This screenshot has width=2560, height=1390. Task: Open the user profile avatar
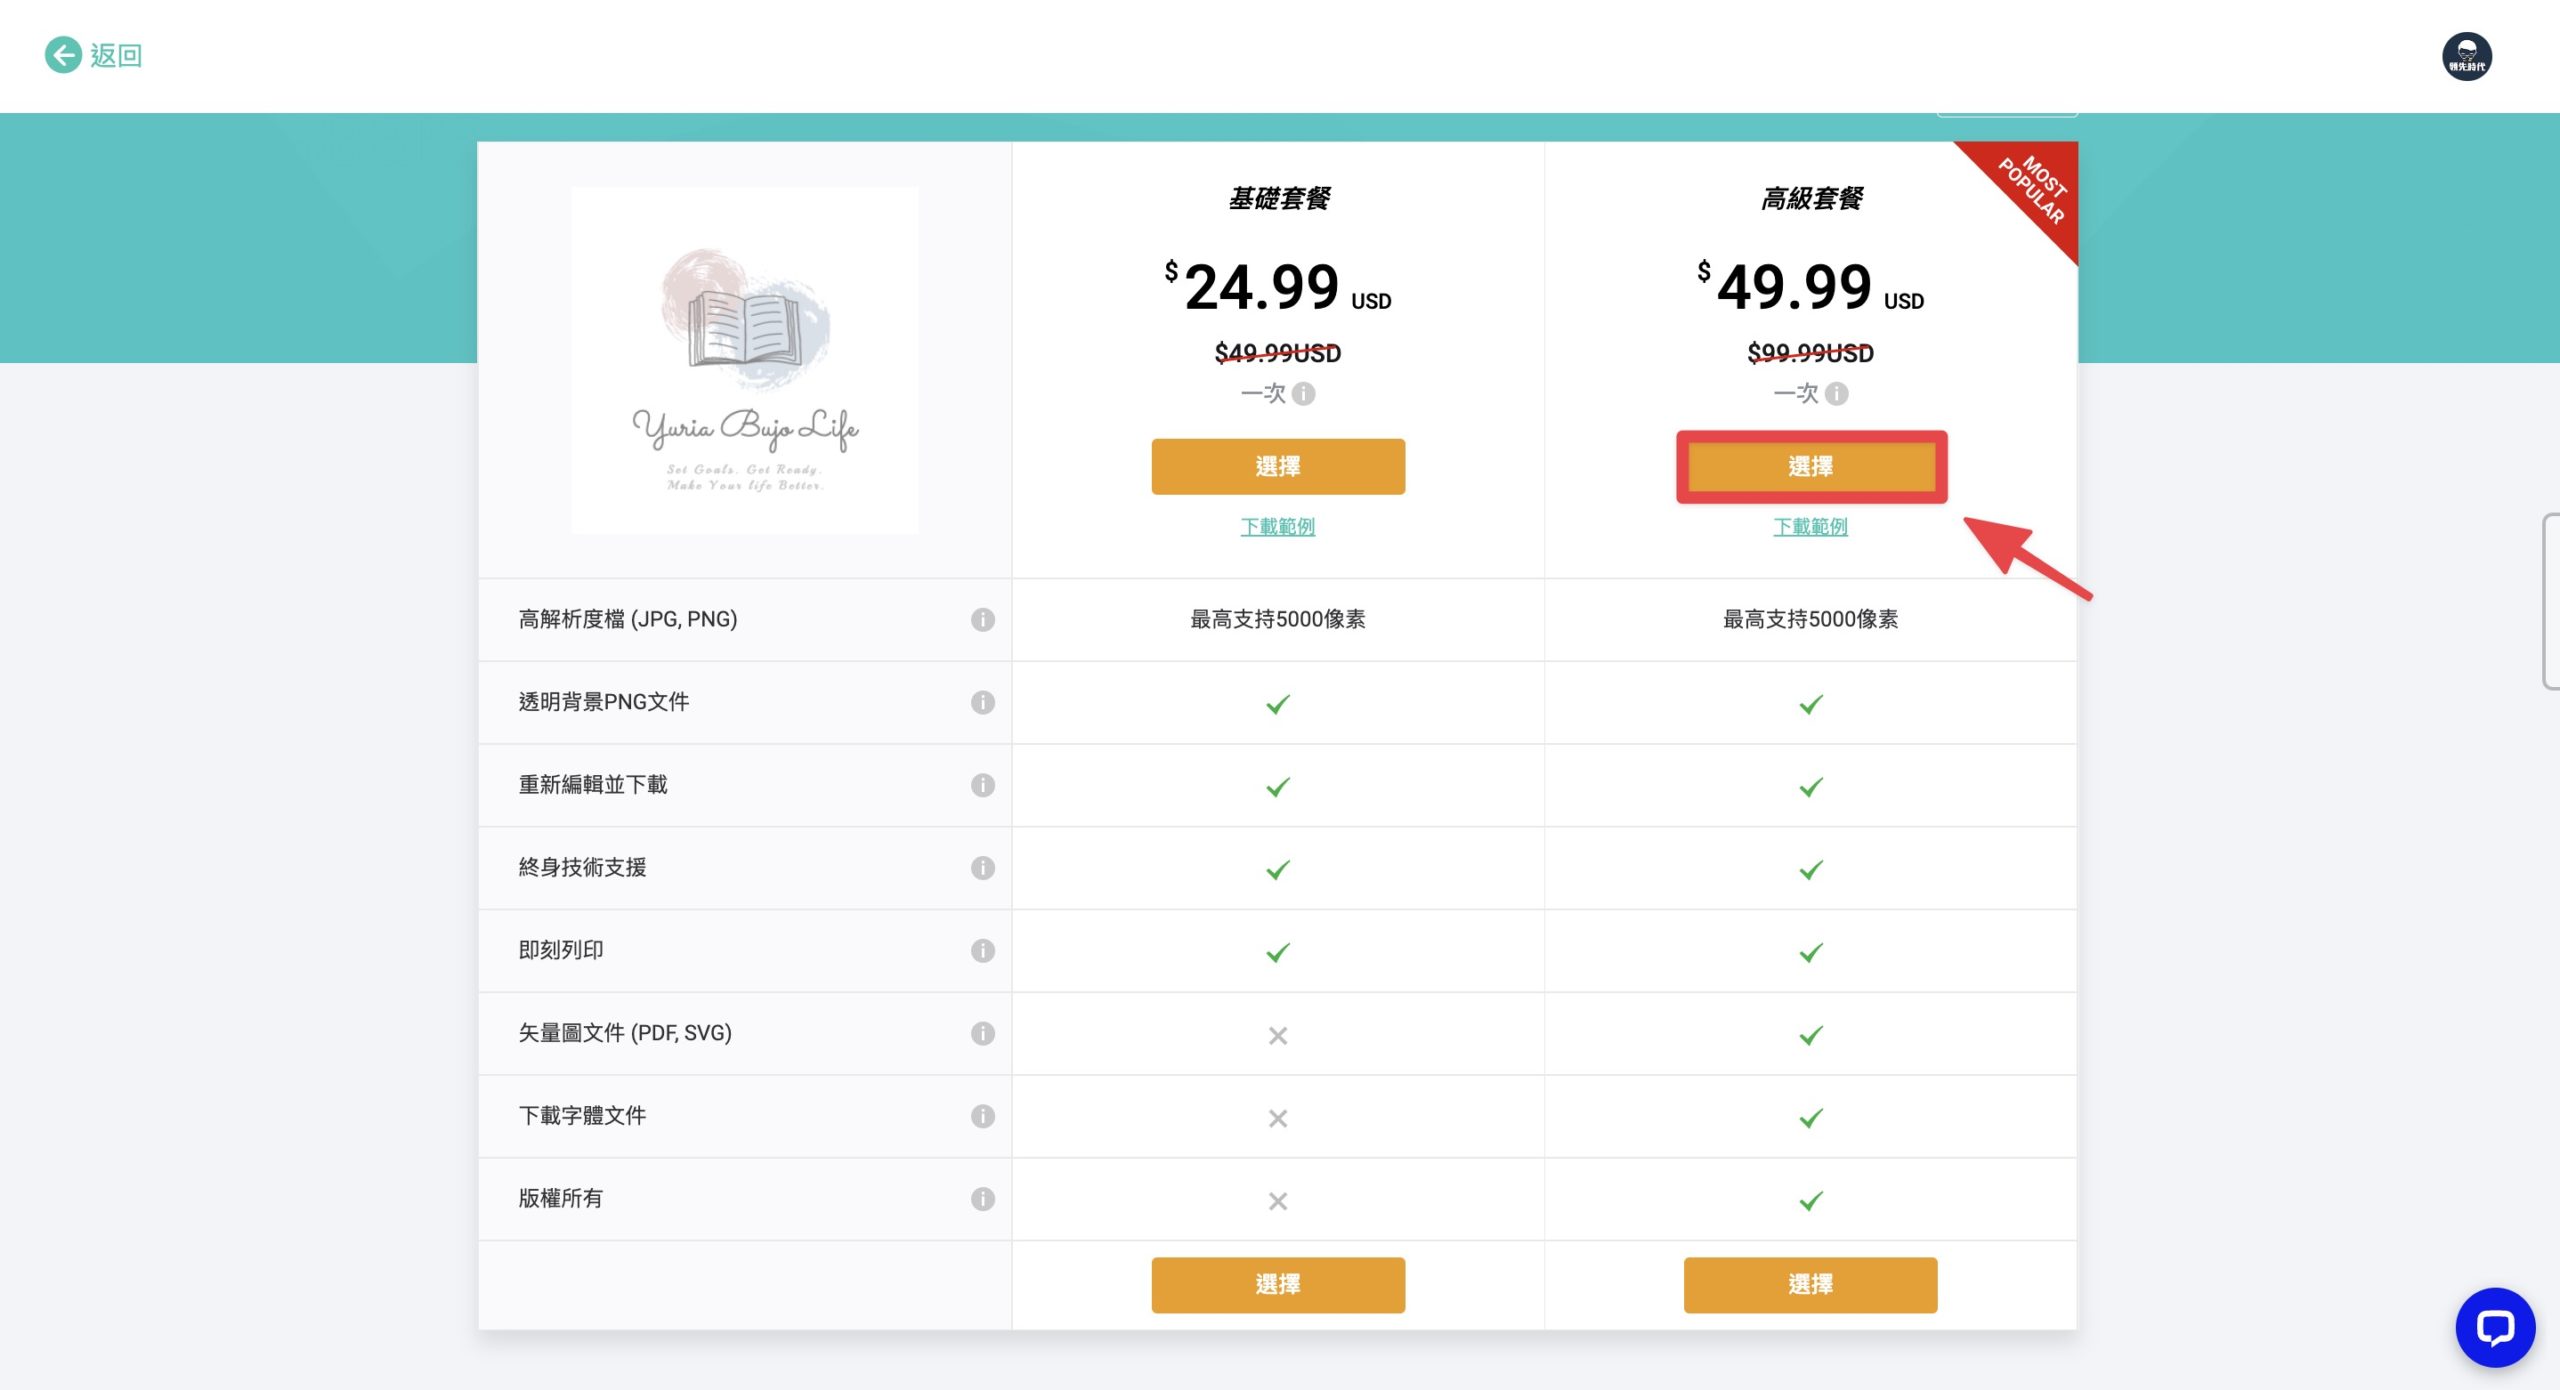pos(2466,56)
